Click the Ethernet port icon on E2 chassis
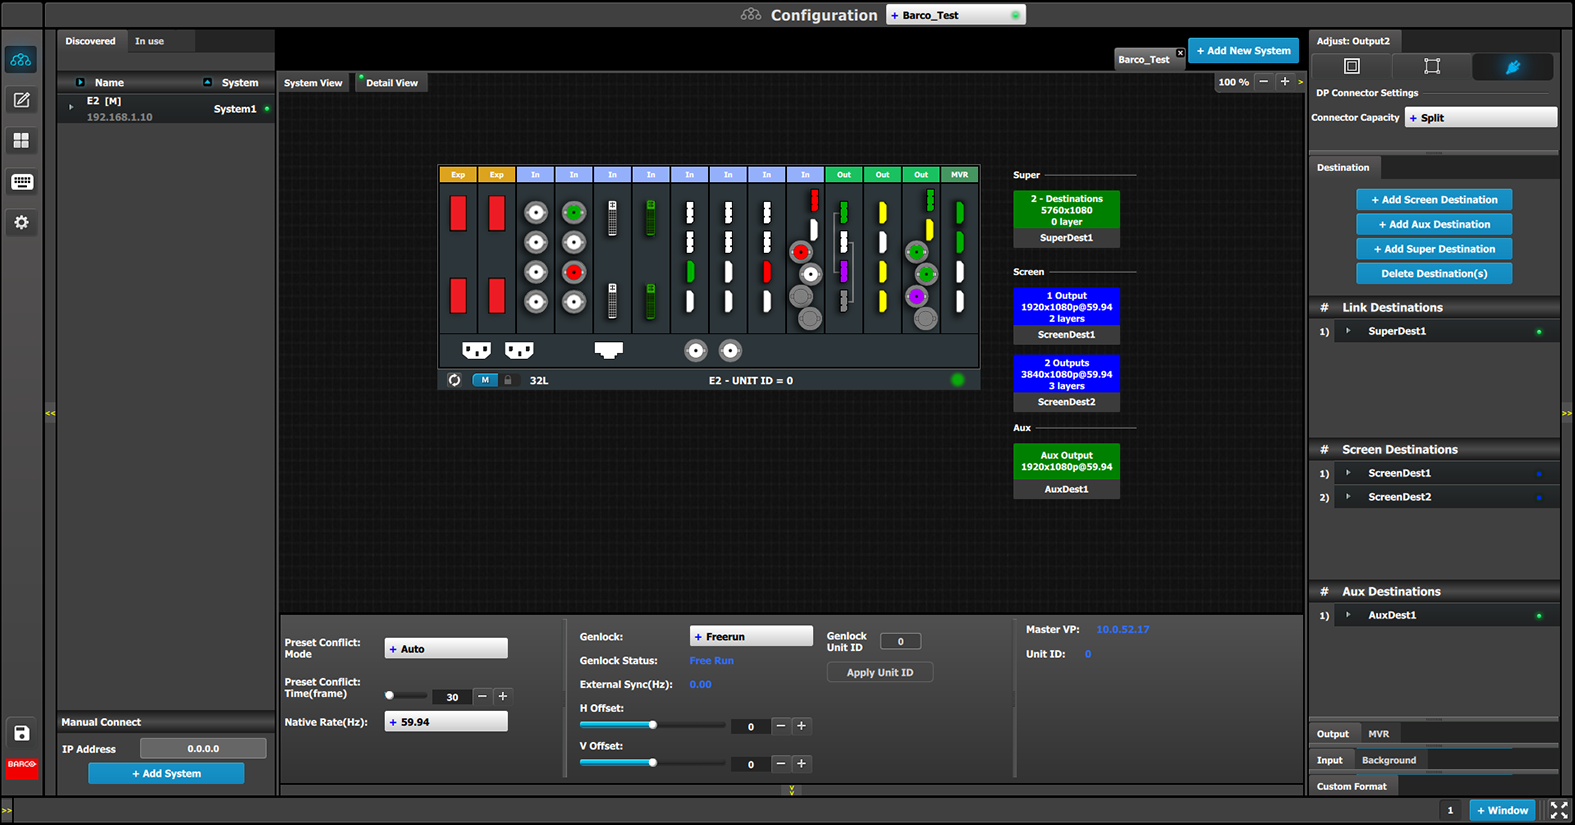 [608, 349]
